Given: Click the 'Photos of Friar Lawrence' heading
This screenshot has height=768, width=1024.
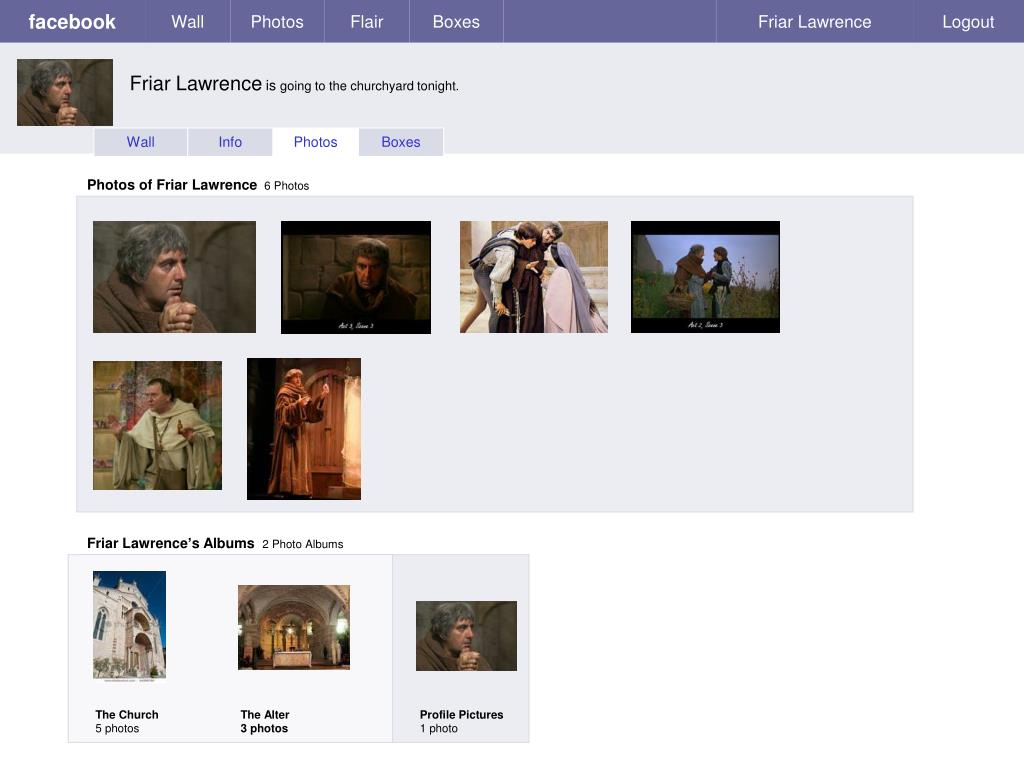Looking at the screenshot, I should point(172,185).
